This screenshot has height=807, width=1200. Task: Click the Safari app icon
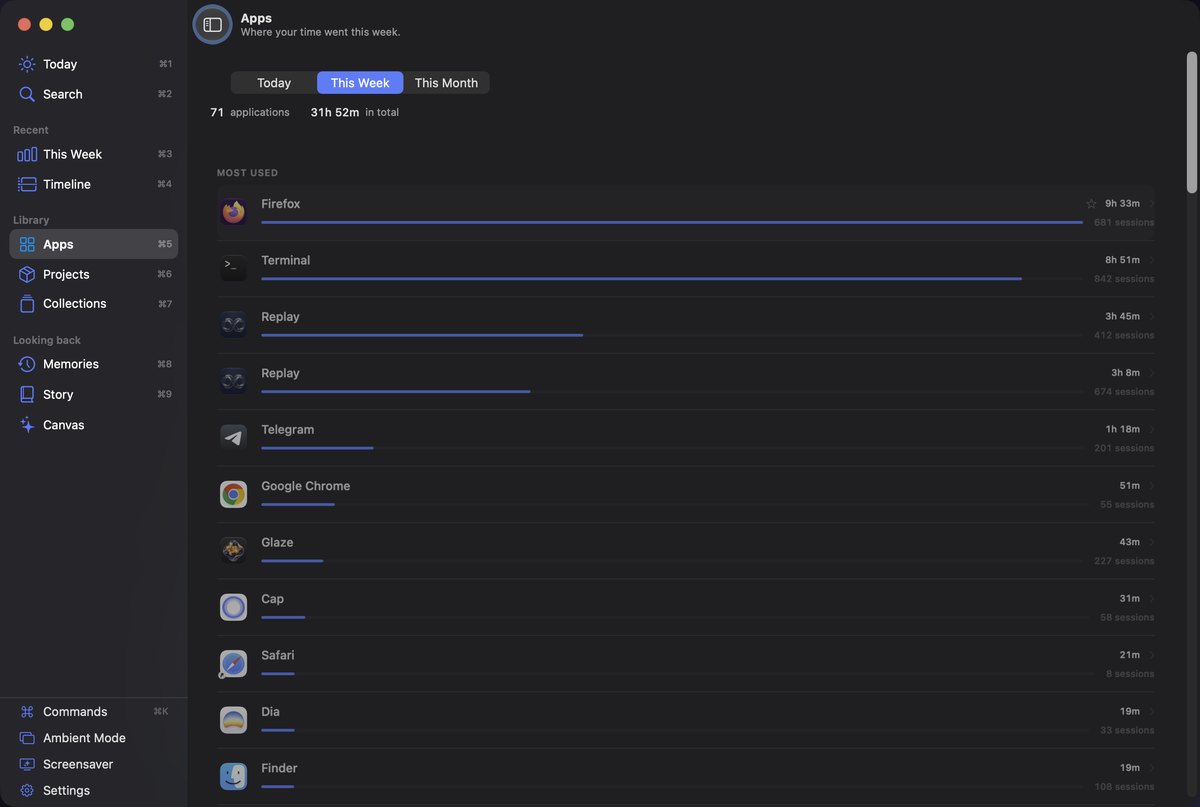(x=233, y=663)
